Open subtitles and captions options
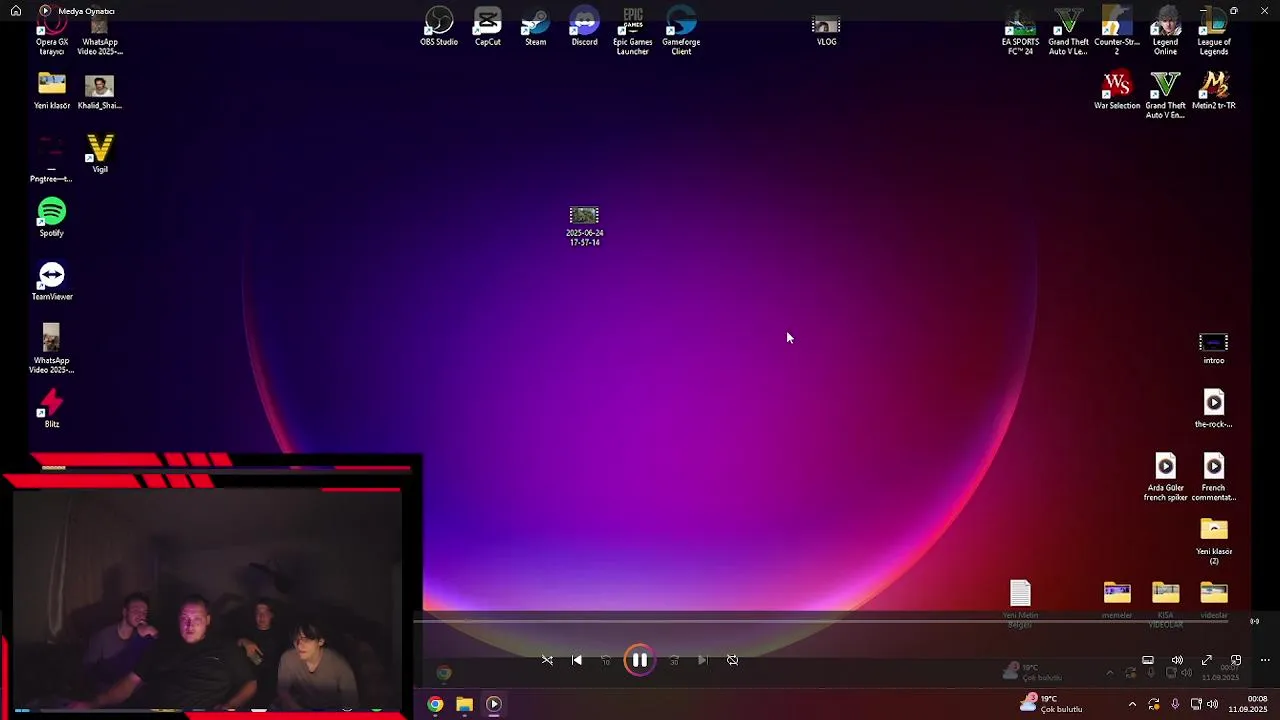Screen dimensions: 1280x720 pyautogui.click(x=1148, y=660)
